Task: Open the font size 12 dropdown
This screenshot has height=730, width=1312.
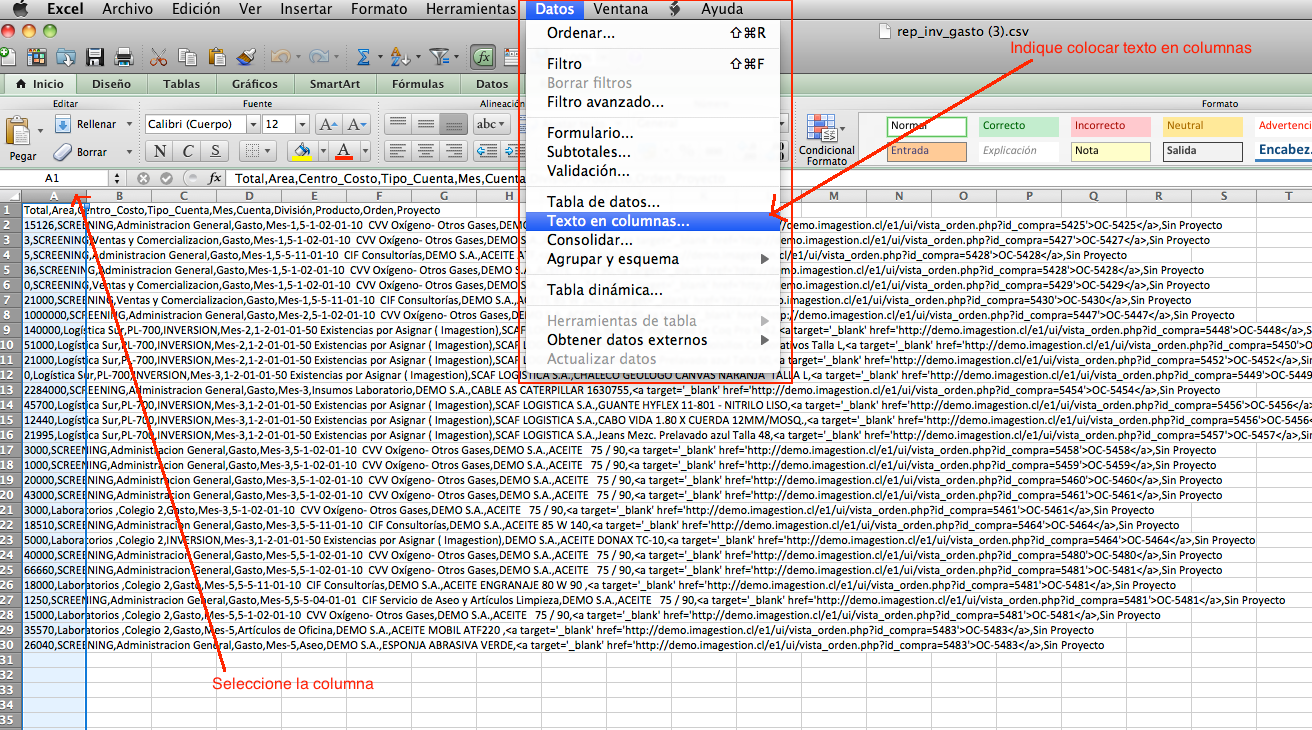Action: (x=302, y=124)
